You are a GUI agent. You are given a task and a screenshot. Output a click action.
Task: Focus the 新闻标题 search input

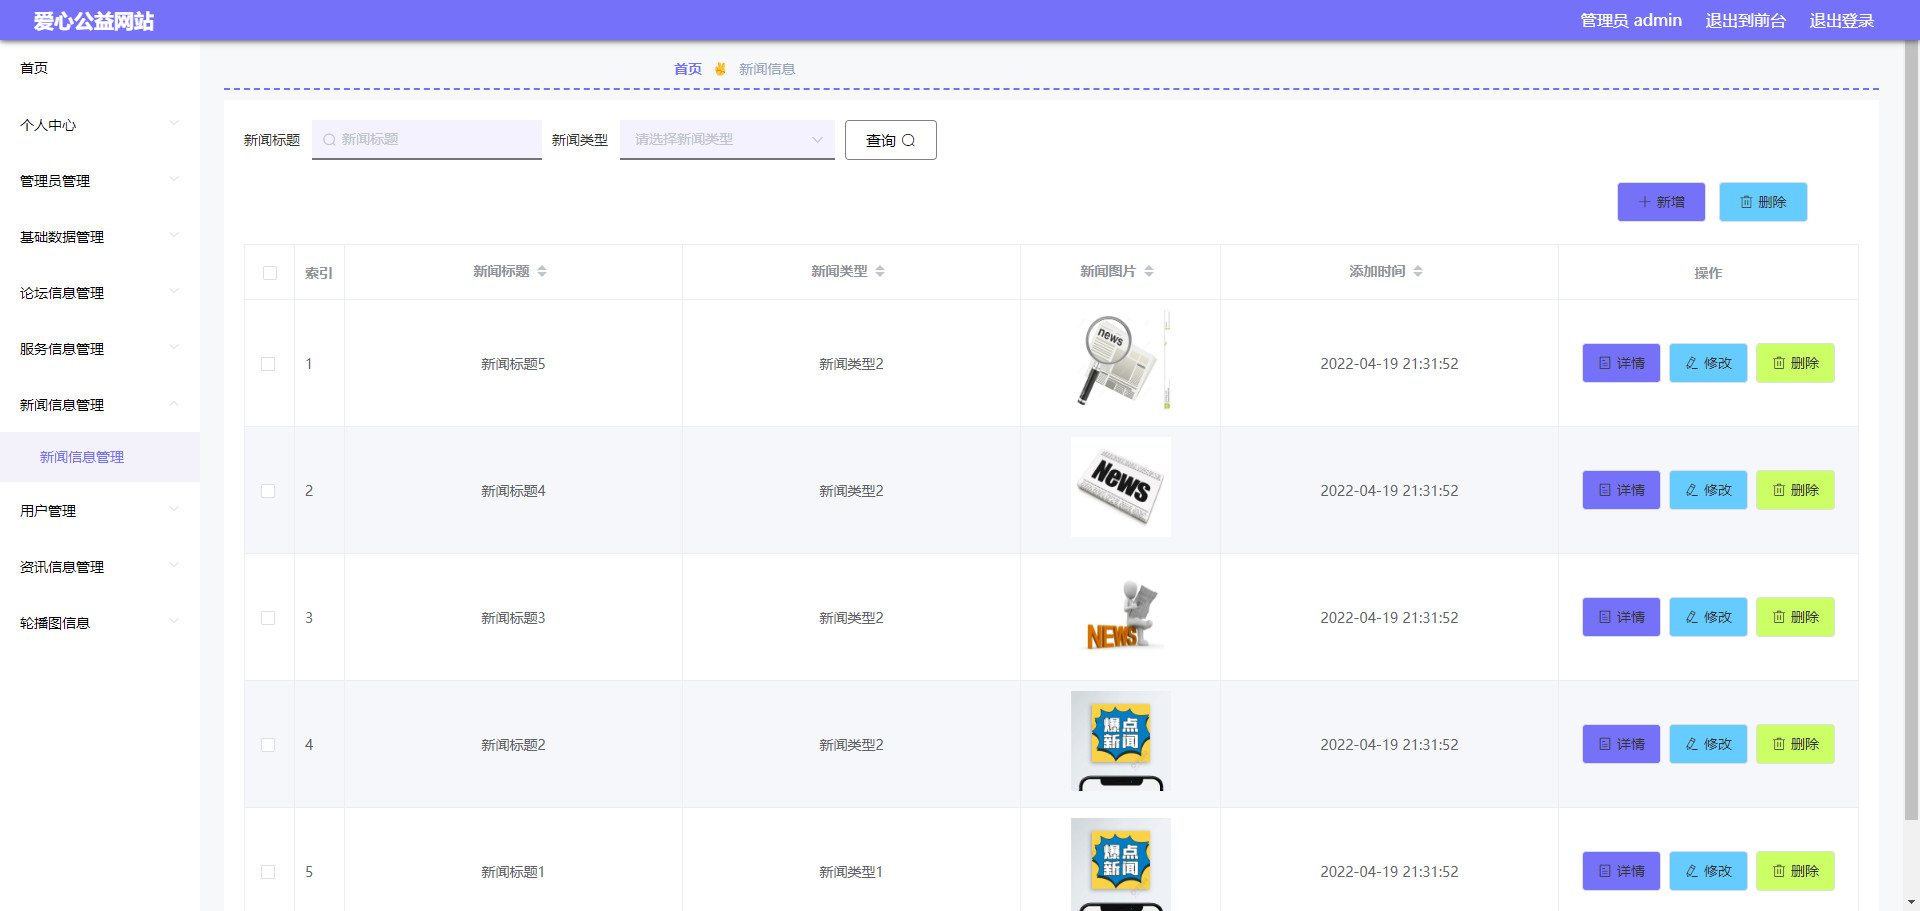[427, 140]
